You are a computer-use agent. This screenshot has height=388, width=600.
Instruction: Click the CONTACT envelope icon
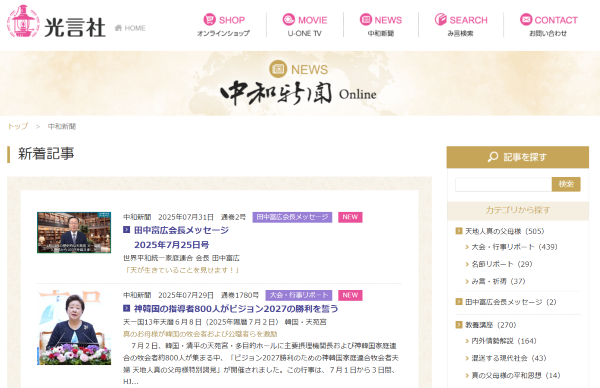pos(526,19)
